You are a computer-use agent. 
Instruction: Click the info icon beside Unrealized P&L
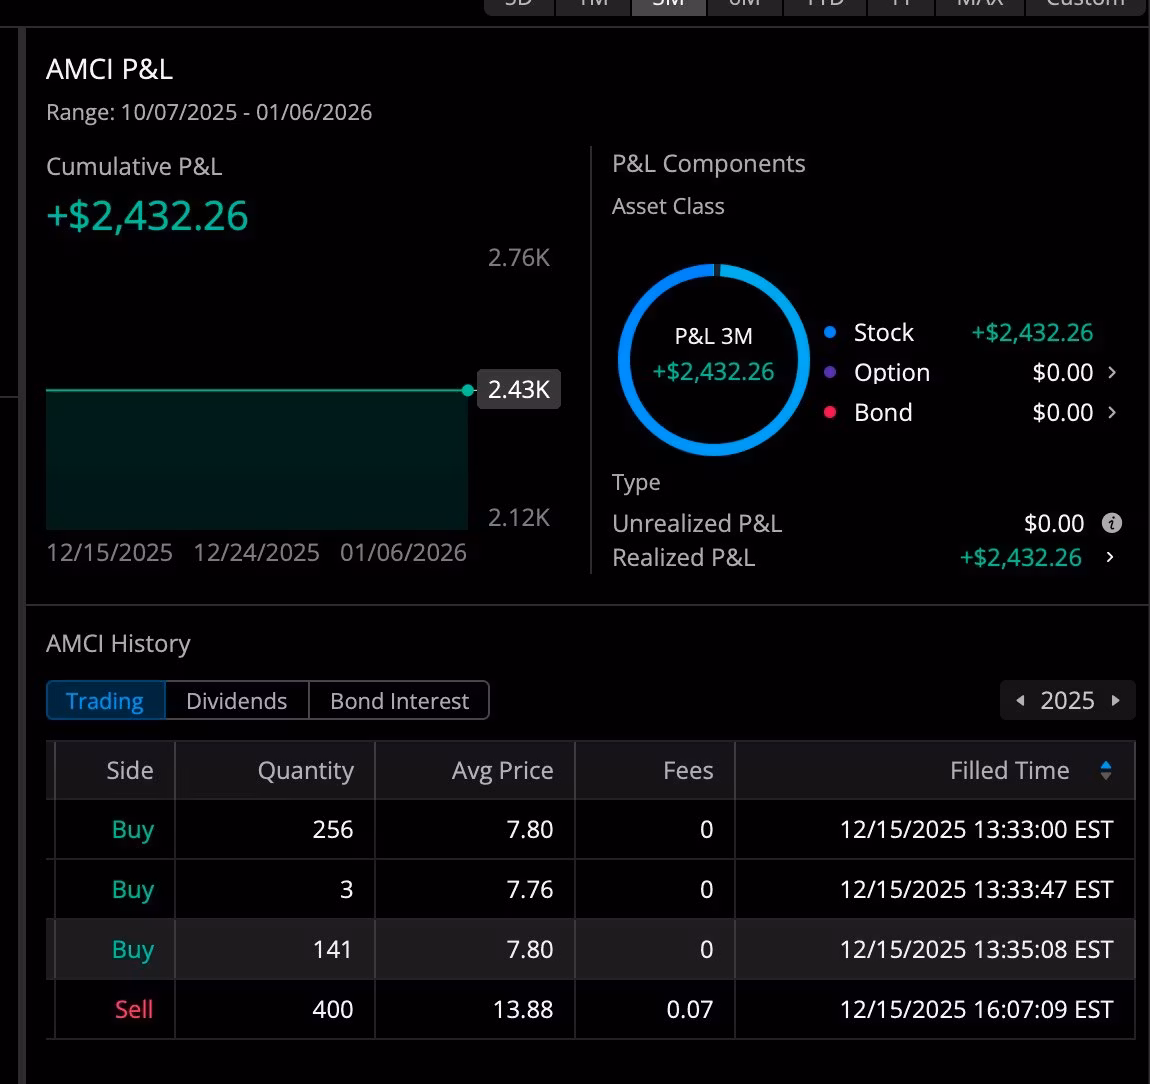point(1111,523)
